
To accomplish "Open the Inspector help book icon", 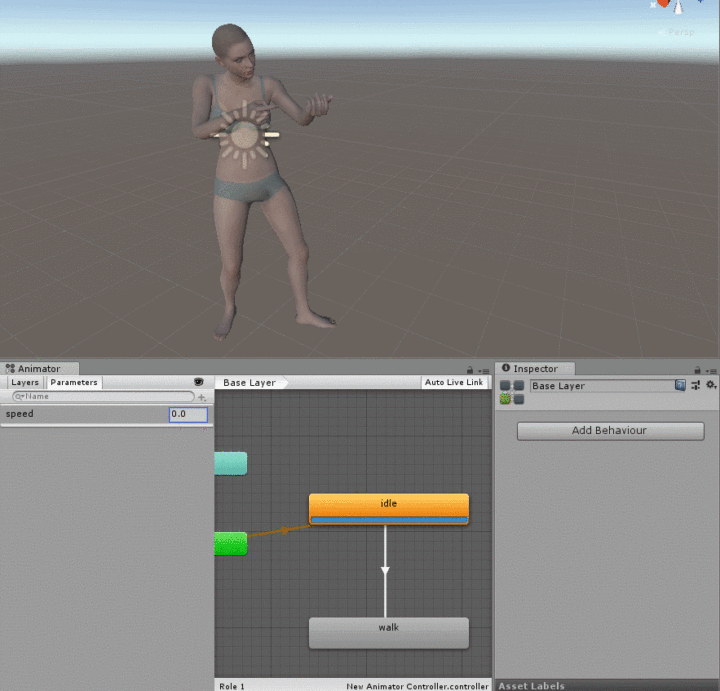I will tap(681, 385).
